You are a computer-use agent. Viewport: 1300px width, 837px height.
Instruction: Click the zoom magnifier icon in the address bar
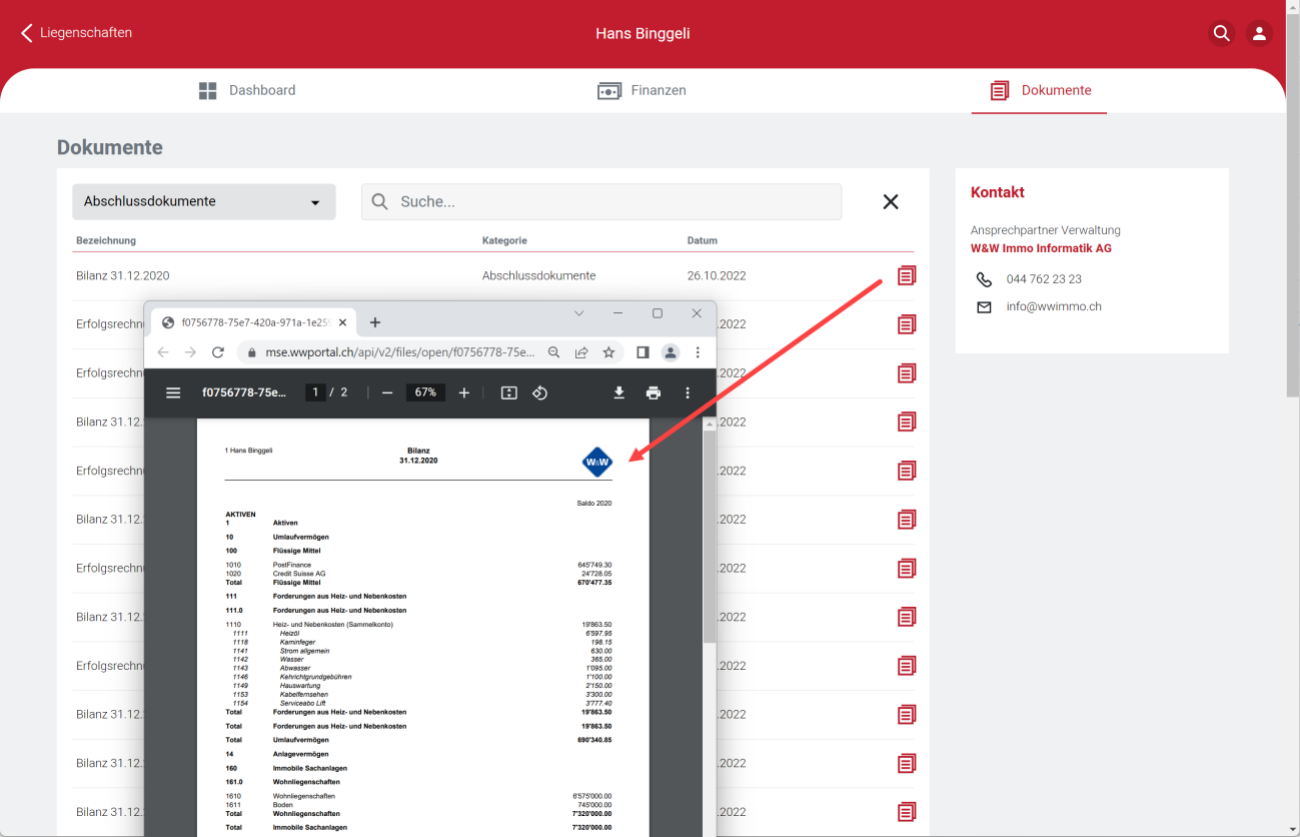point(554,352)
